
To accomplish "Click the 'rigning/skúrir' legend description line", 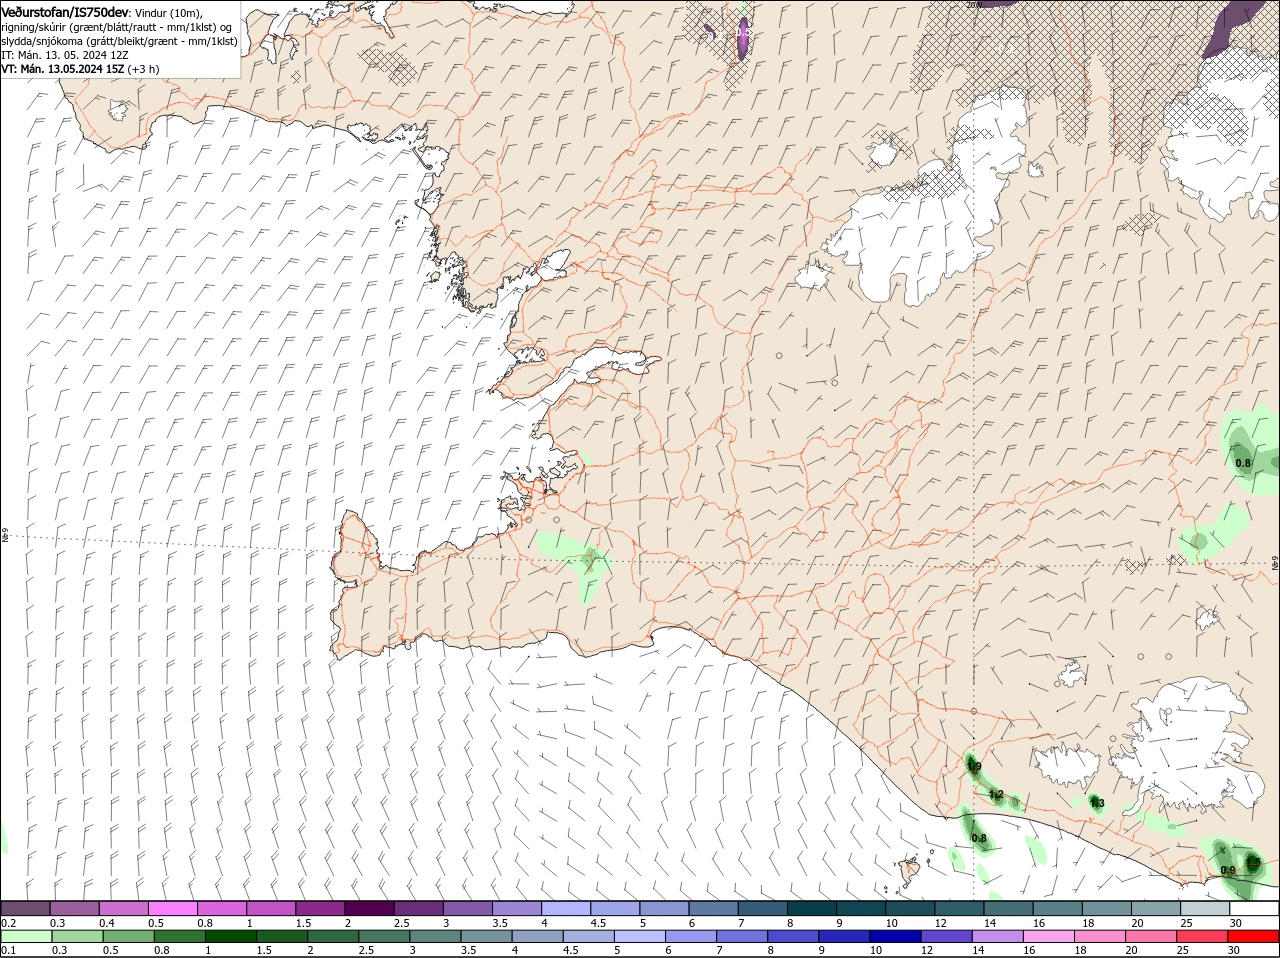I will (x=116, y=27).
